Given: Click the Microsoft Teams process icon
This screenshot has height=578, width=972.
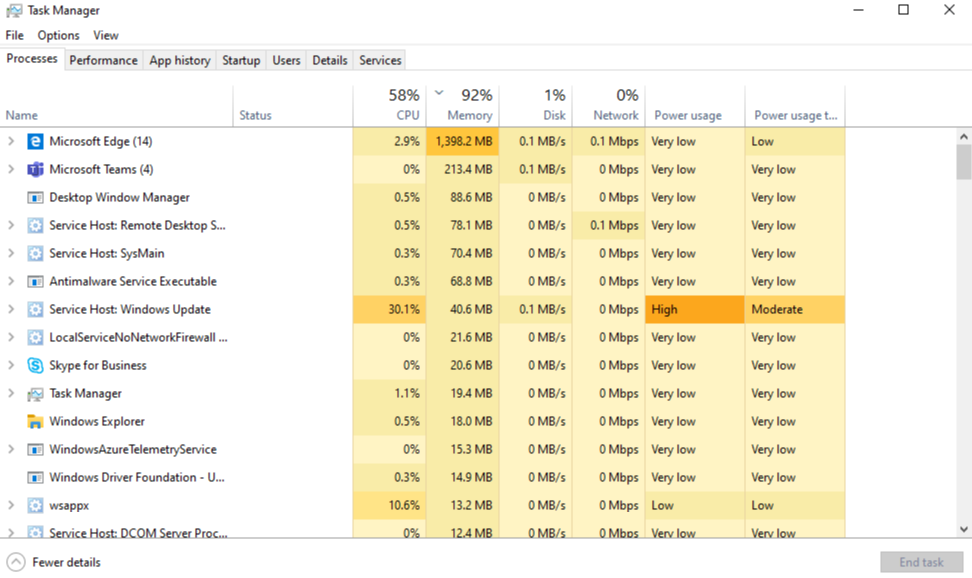Looking at the screenshot, I should (x=35, y=169).
